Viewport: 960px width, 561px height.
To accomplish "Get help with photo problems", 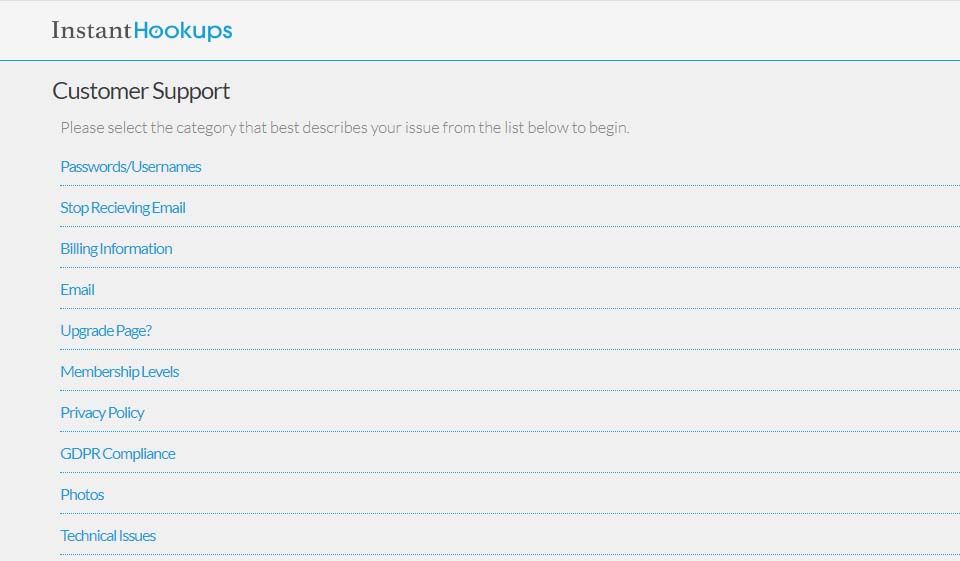I will click(x=82, y=495).
